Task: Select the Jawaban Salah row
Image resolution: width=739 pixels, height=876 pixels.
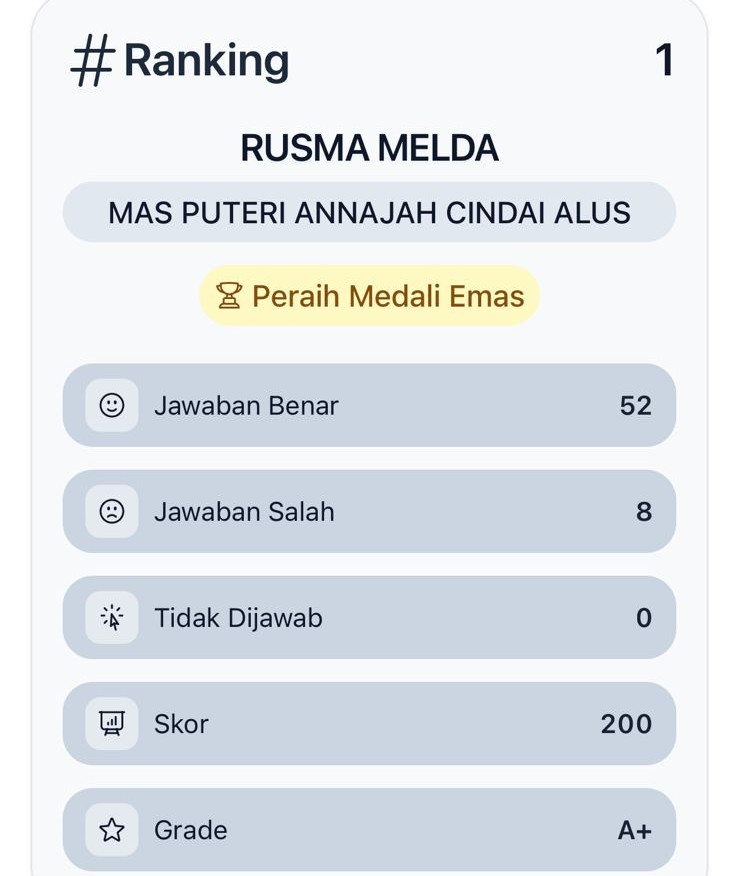Action: coord(369,511)
